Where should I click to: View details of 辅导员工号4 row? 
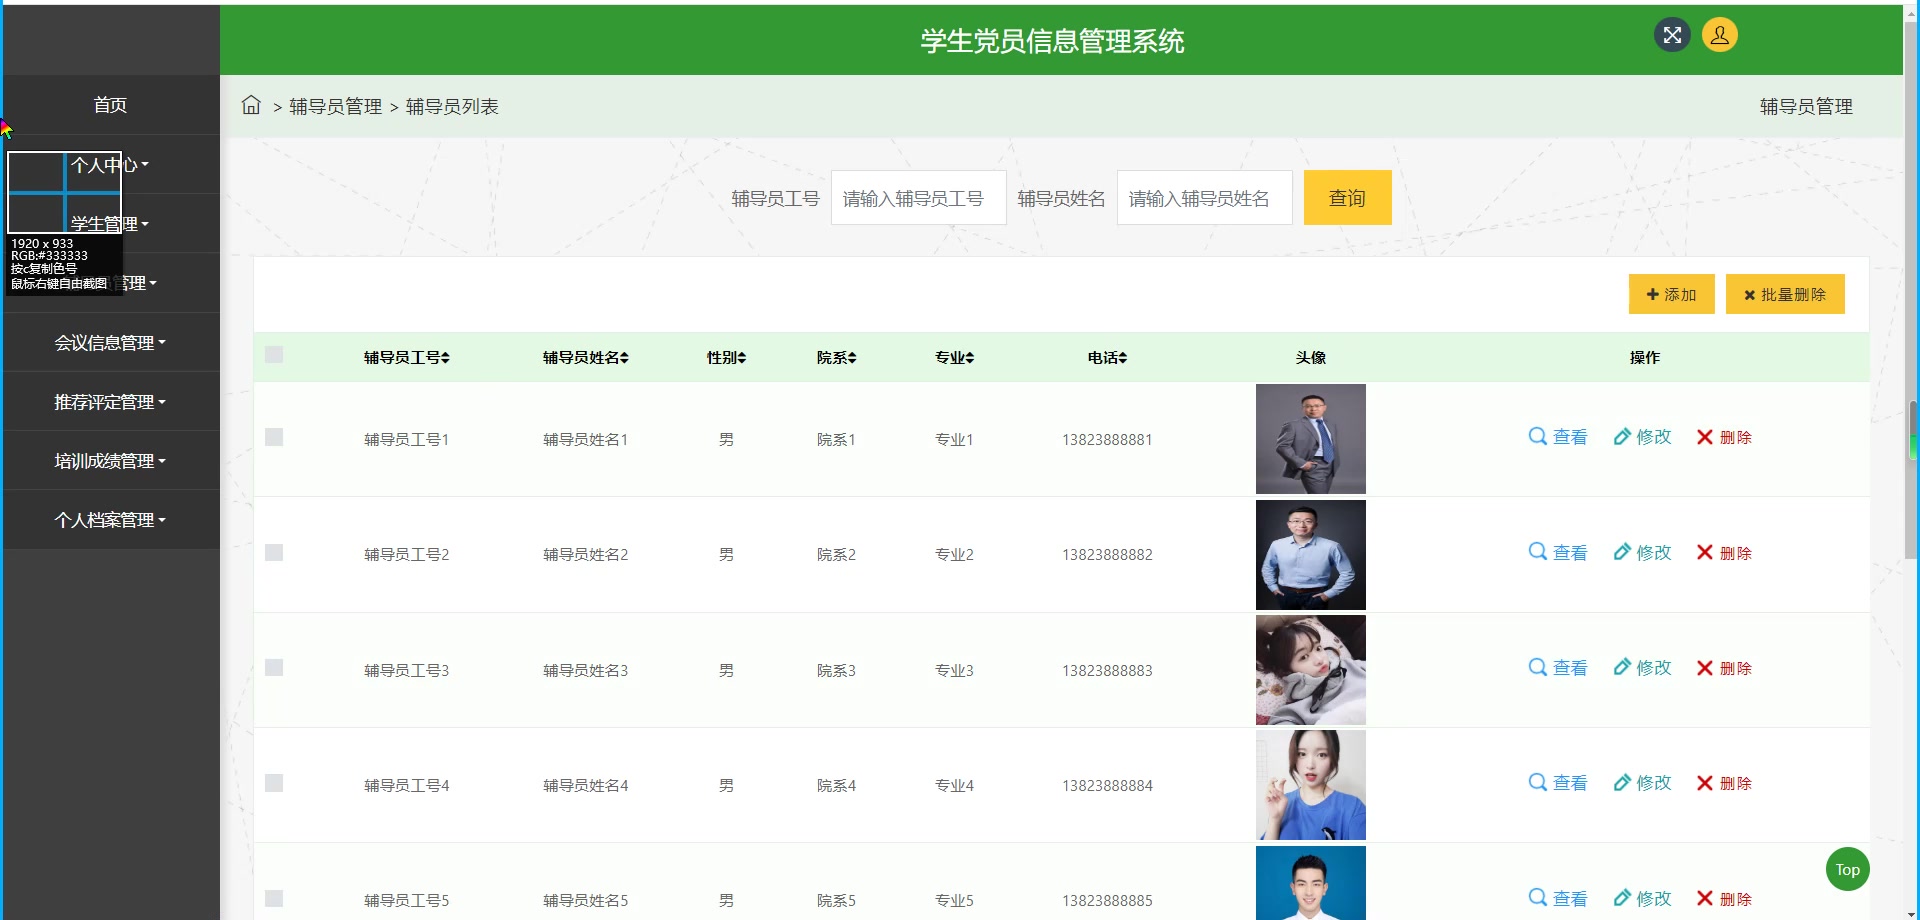point(1558,783)
